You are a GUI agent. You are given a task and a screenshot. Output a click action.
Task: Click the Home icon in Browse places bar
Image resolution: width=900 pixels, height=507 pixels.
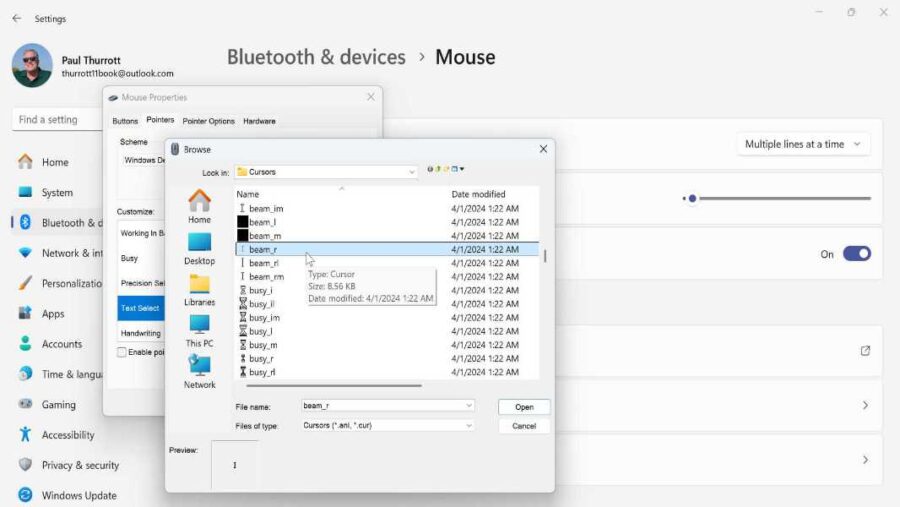point(199,203)
